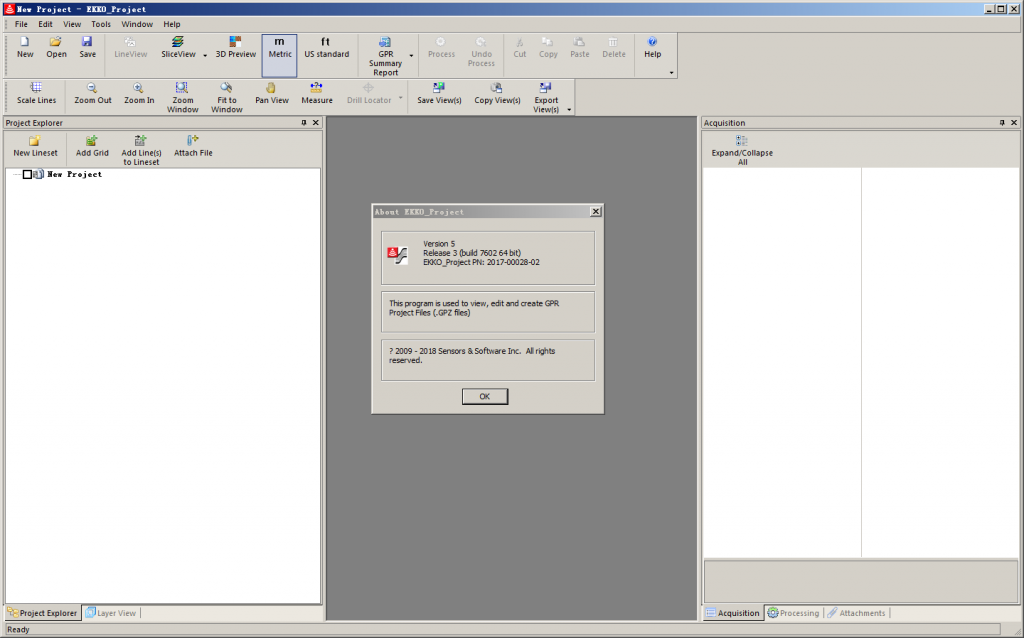The image size is (1024, 638).
Task: Open the Drill Locator dropdown arrow
Action: click(400, 99)
